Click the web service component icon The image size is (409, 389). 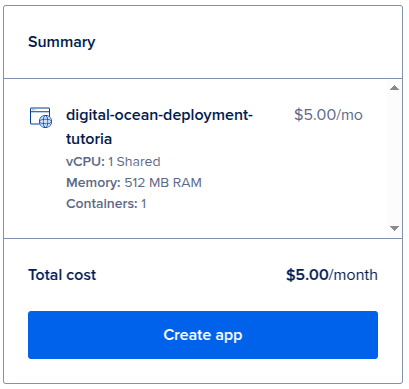[41, 117]
